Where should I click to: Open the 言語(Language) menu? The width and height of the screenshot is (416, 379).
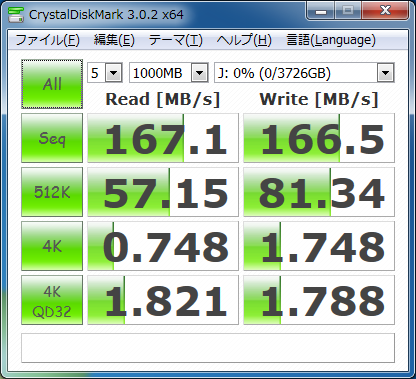click(x=331, y=40)
